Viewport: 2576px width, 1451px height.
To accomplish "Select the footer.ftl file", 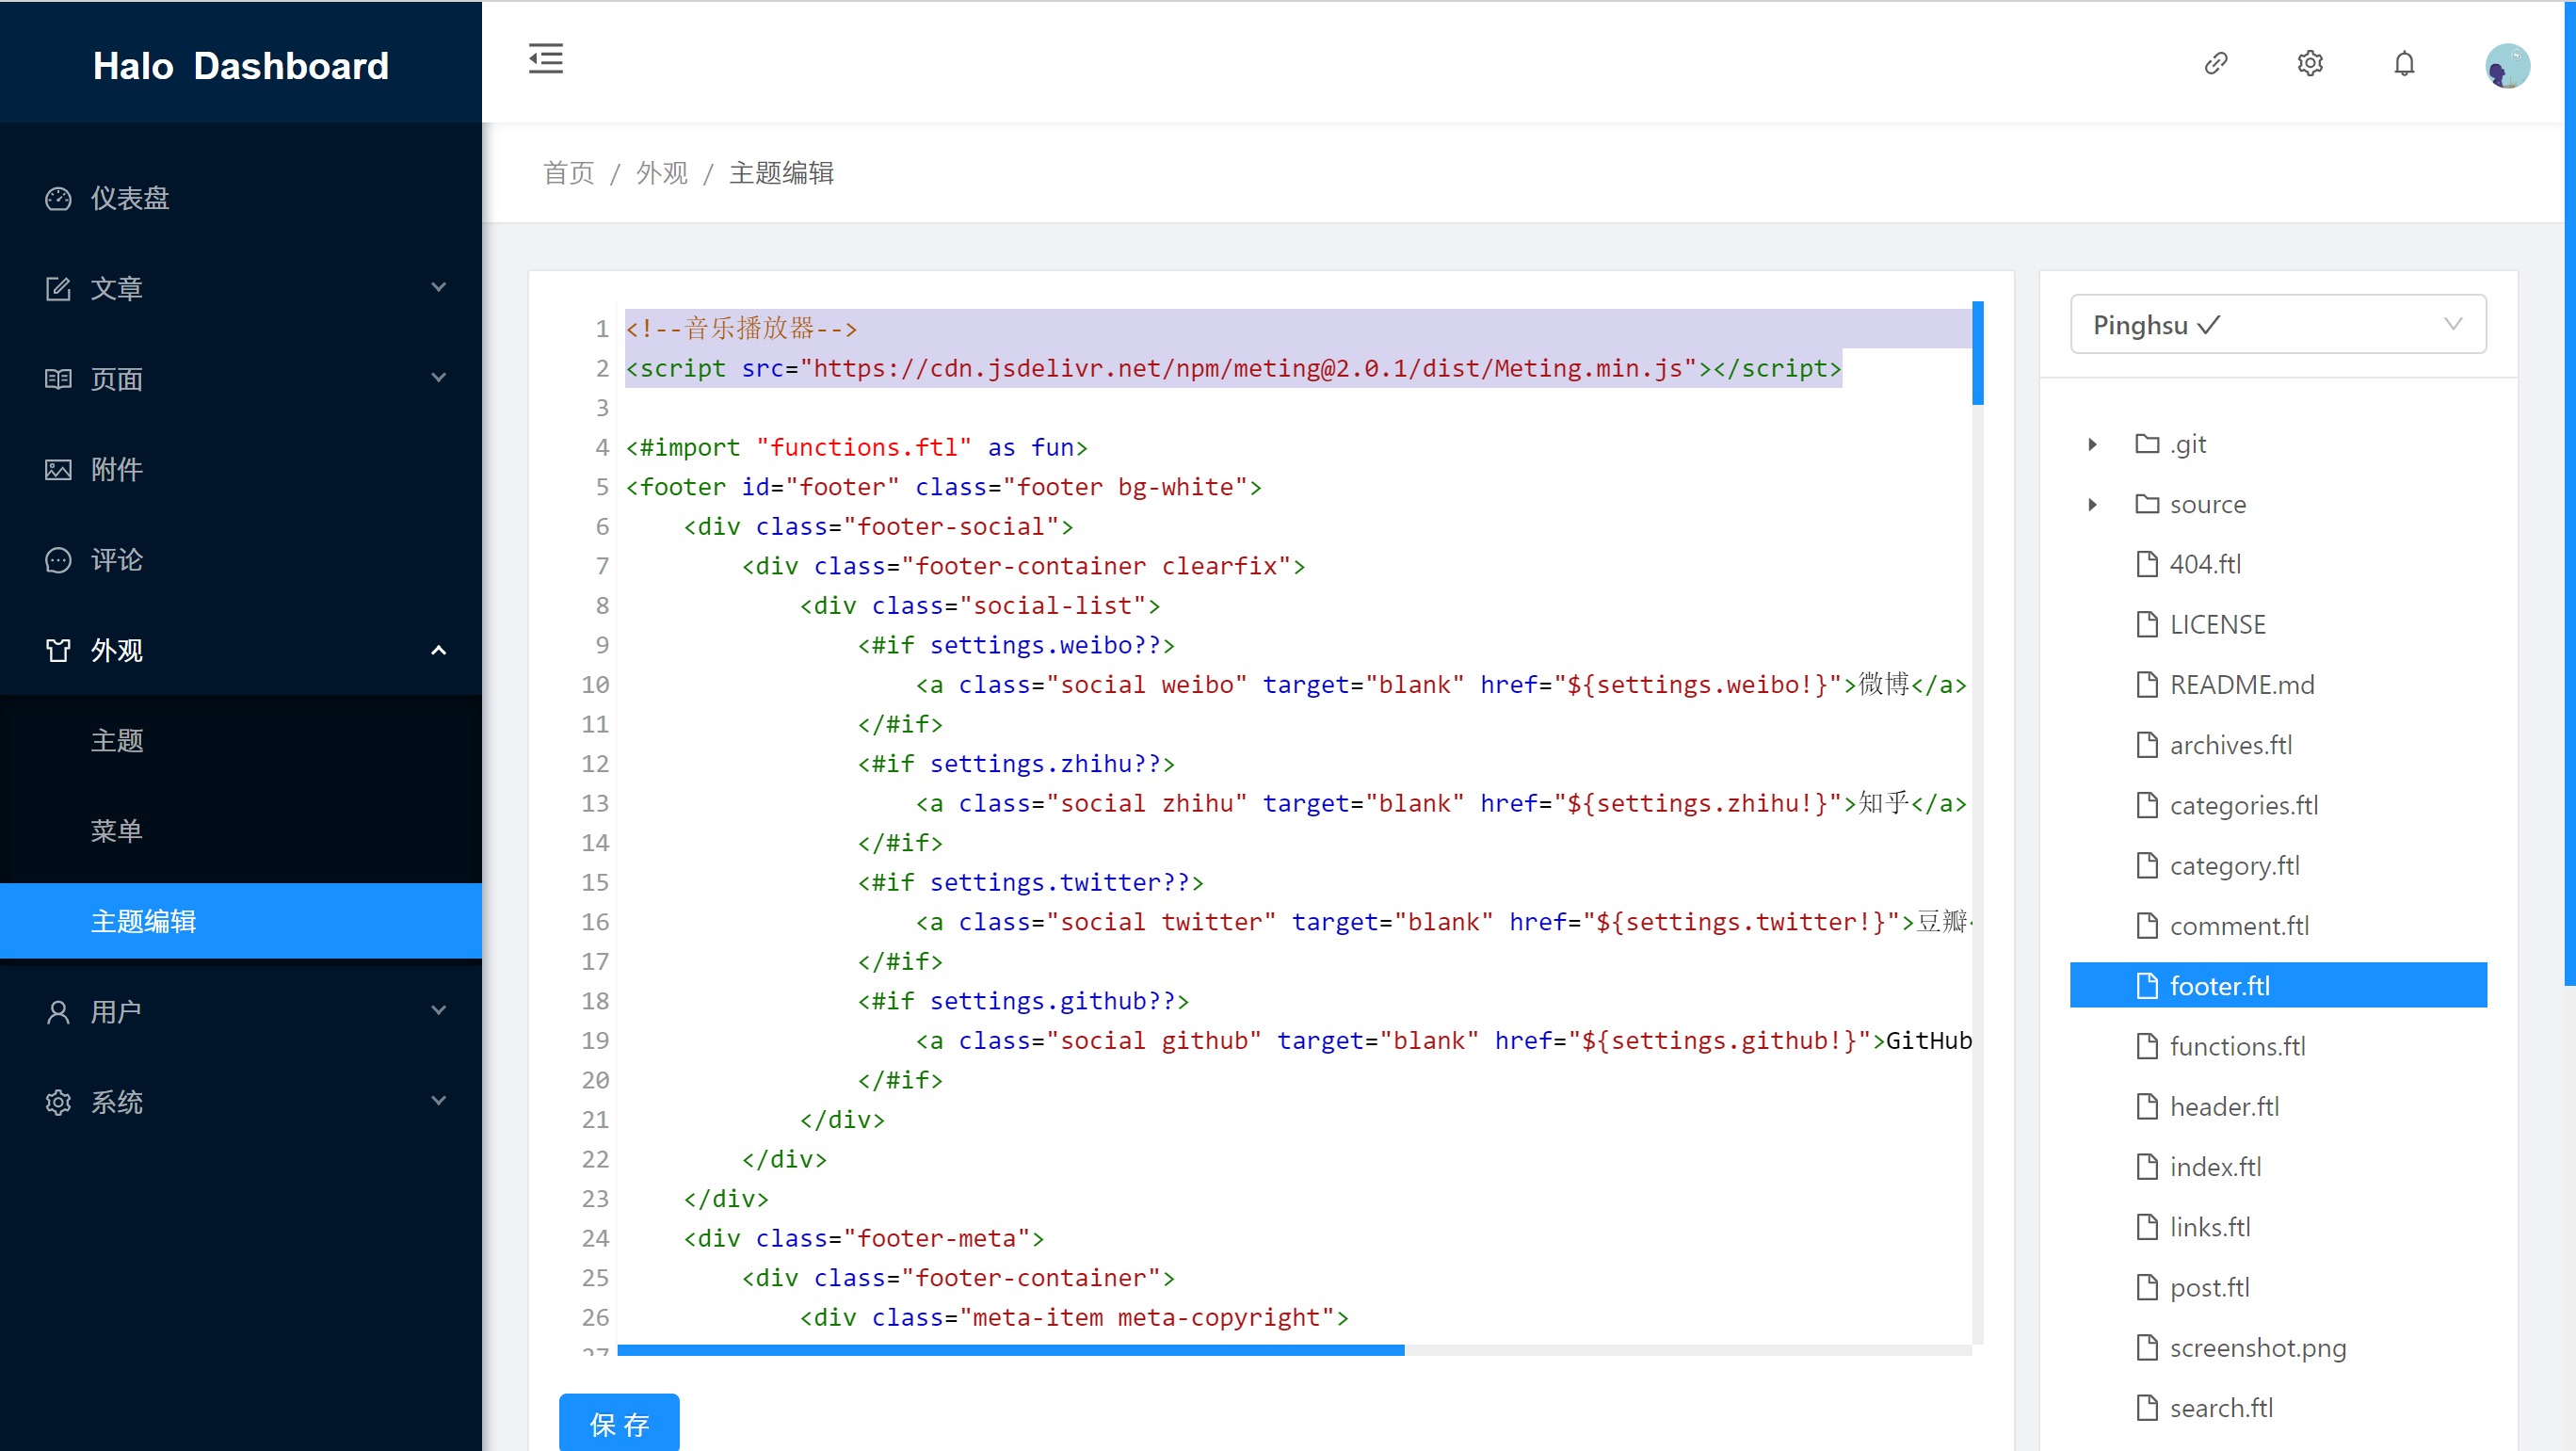I will (2278, 986).
